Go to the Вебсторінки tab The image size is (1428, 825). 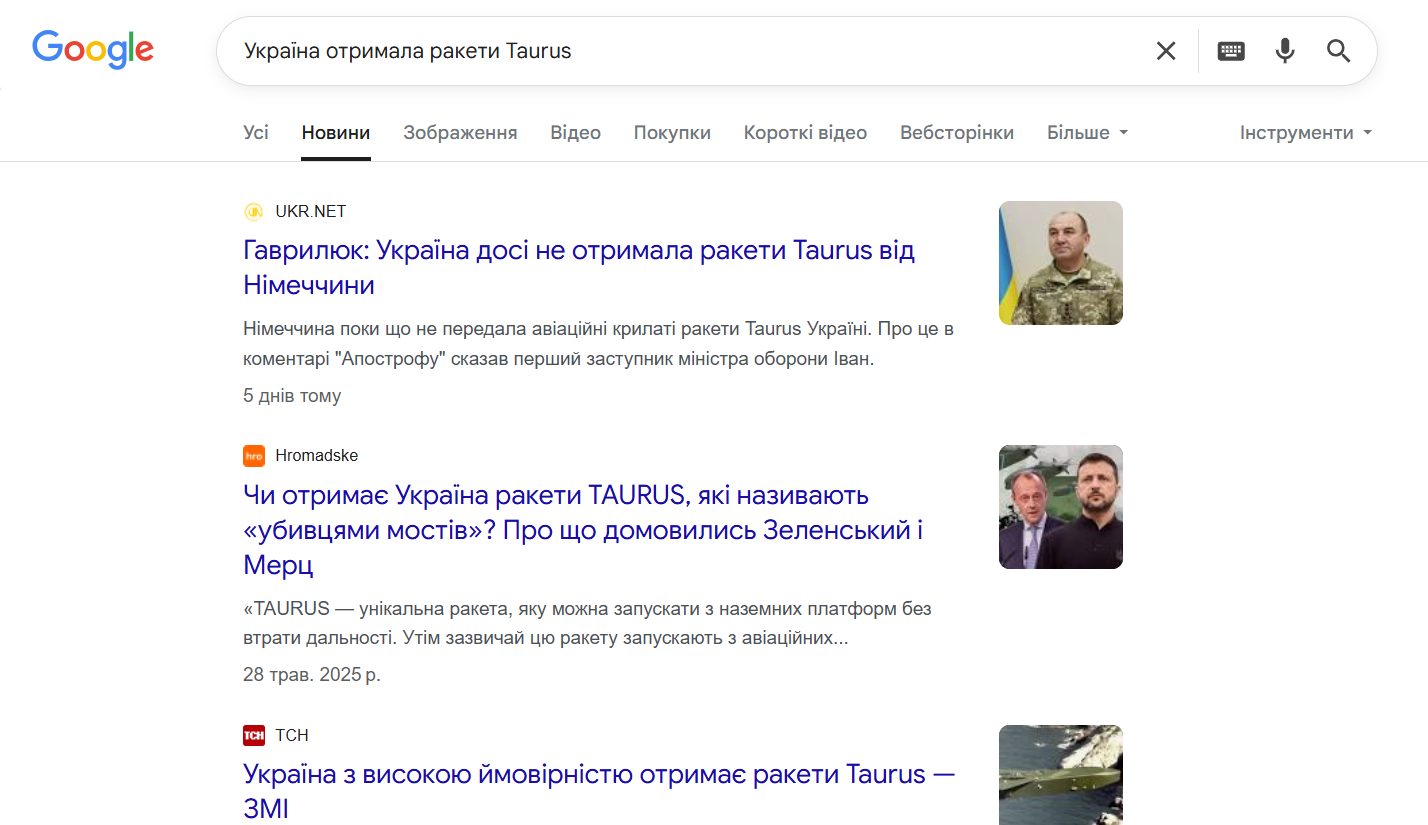pos(957,133)
